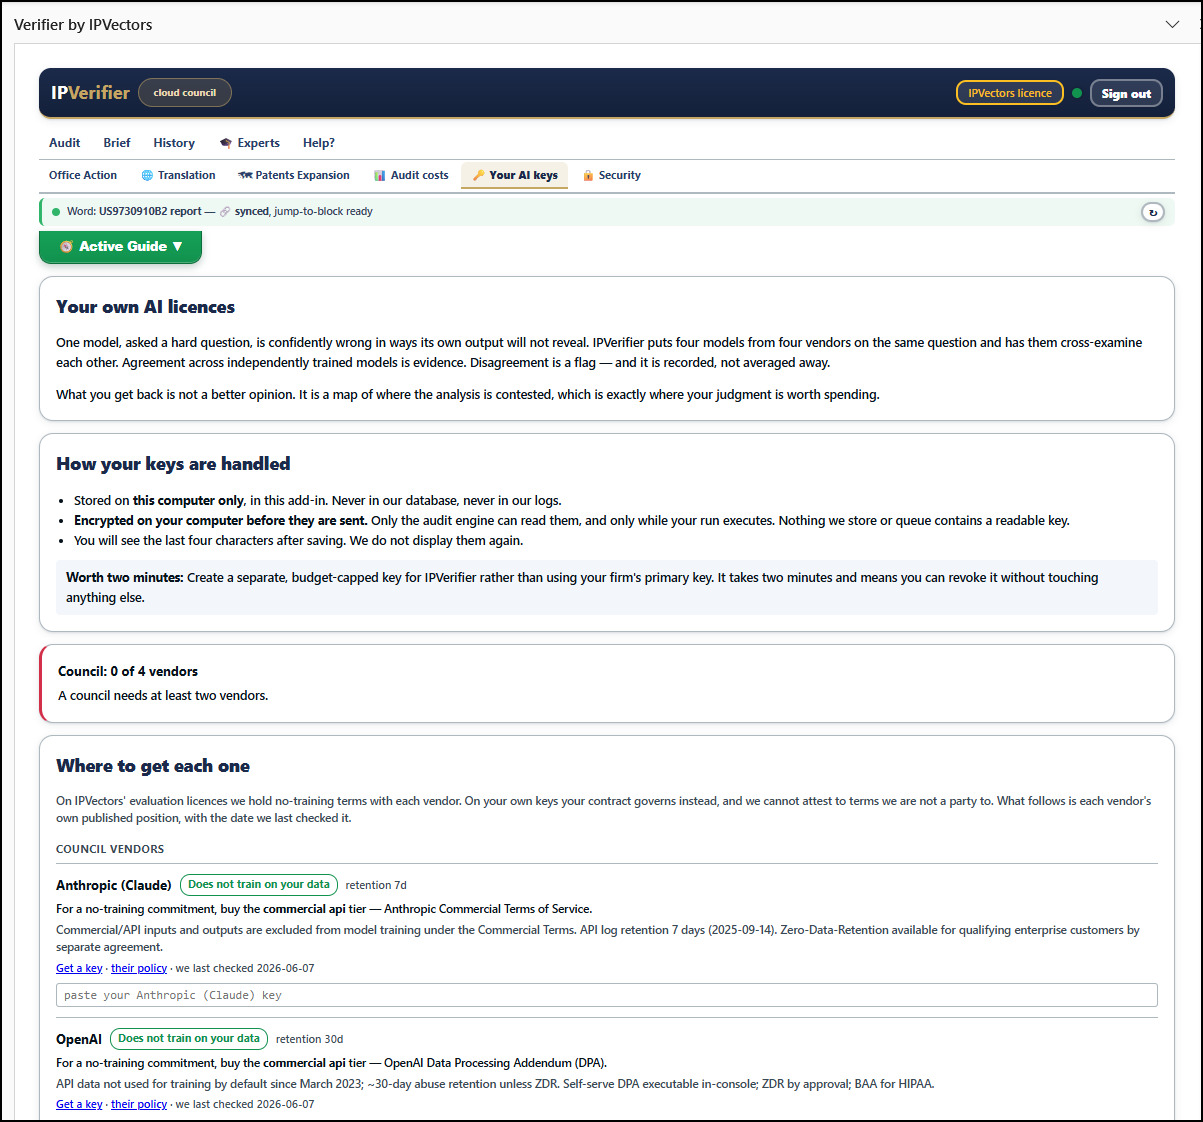Select the Your AI keys tab
Viewport: 1203px width, 1122px height.
tap(514, 175)
